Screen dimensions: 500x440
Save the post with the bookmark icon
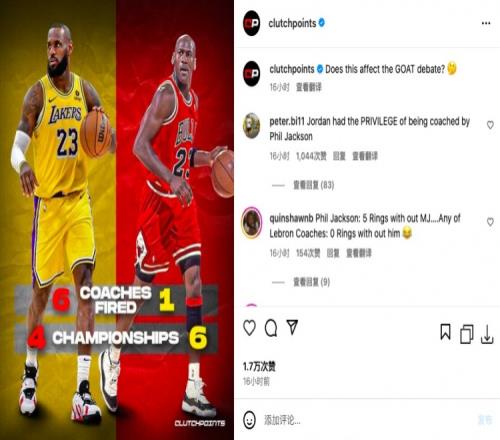point(445,332)
